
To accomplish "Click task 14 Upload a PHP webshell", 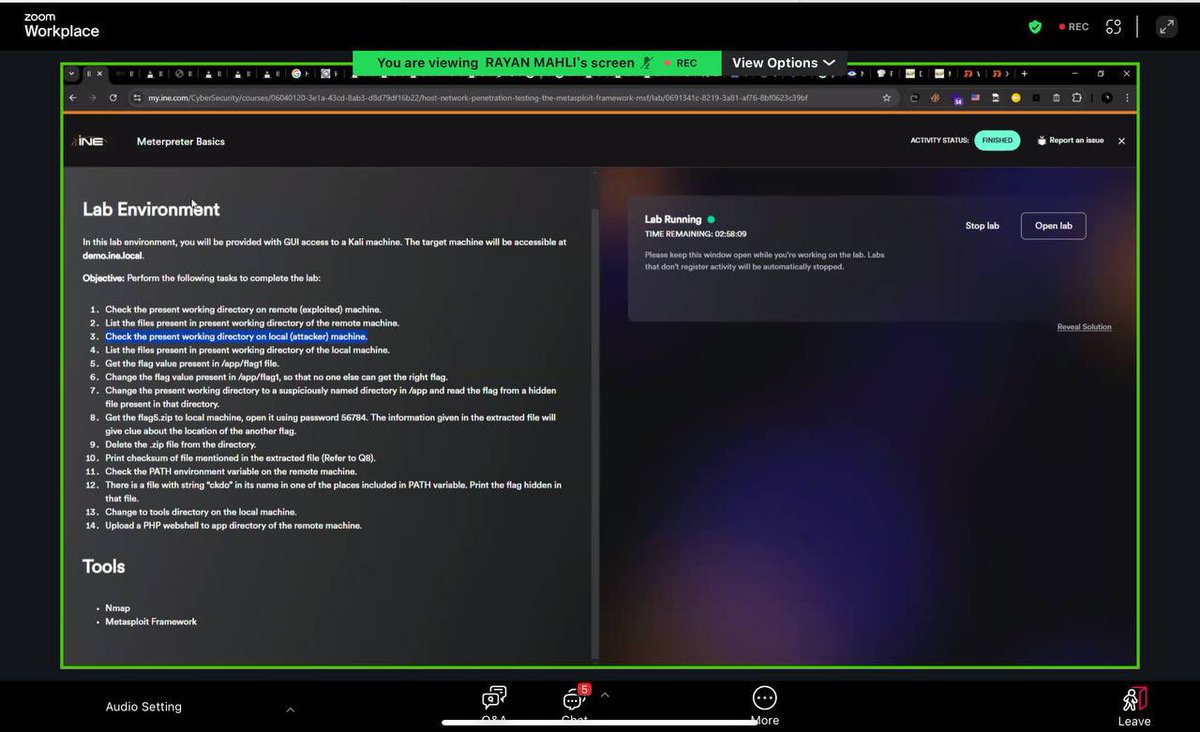I will (x=233, y=525).
